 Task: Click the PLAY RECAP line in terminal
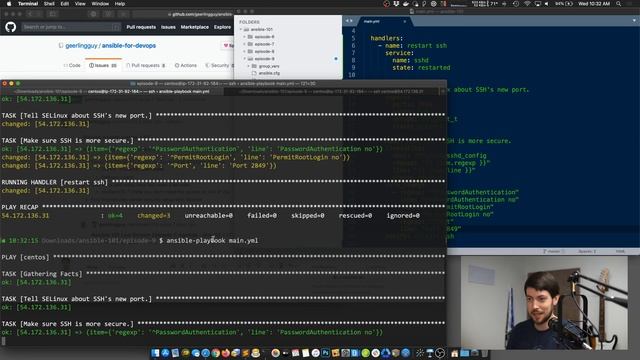click(x=223, y=207)
